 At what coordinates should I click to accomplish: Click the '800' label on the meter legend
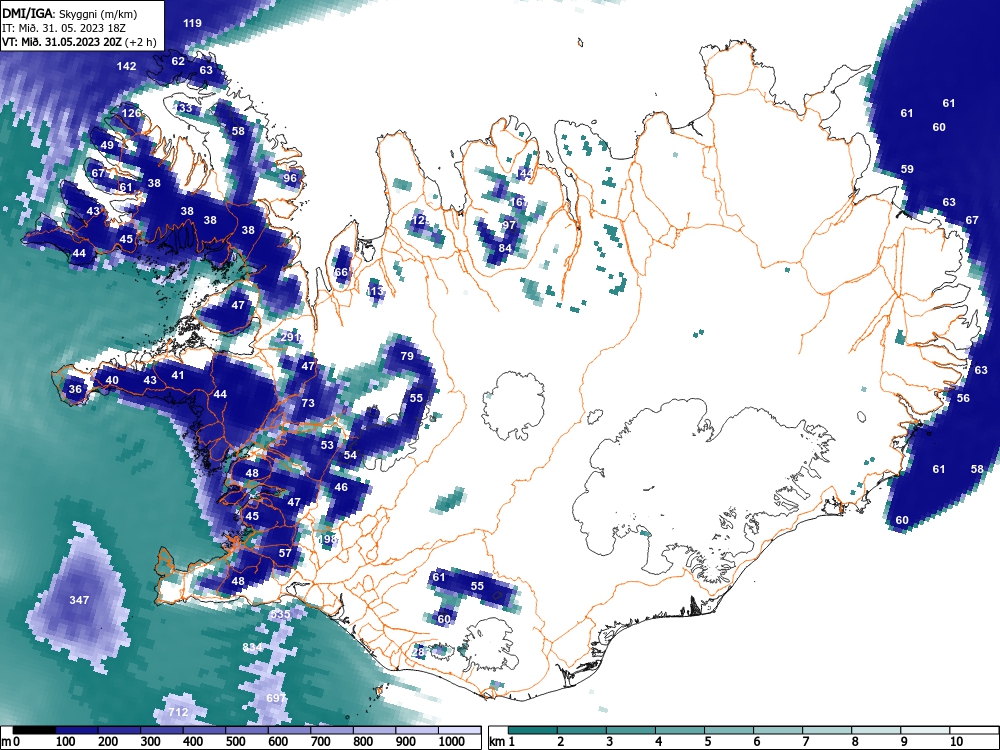(363, 741)
